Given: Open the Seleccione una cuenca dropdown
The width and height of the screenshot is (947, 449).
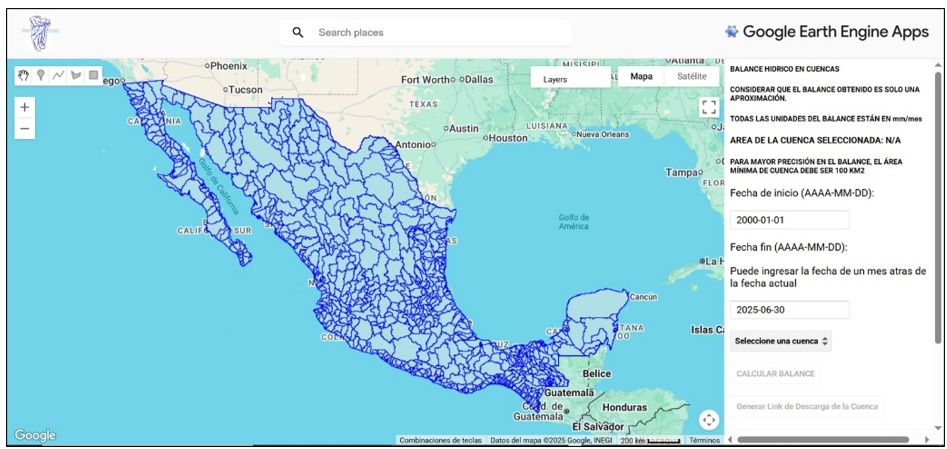Looking at the screenshot, I should point(781,341).
